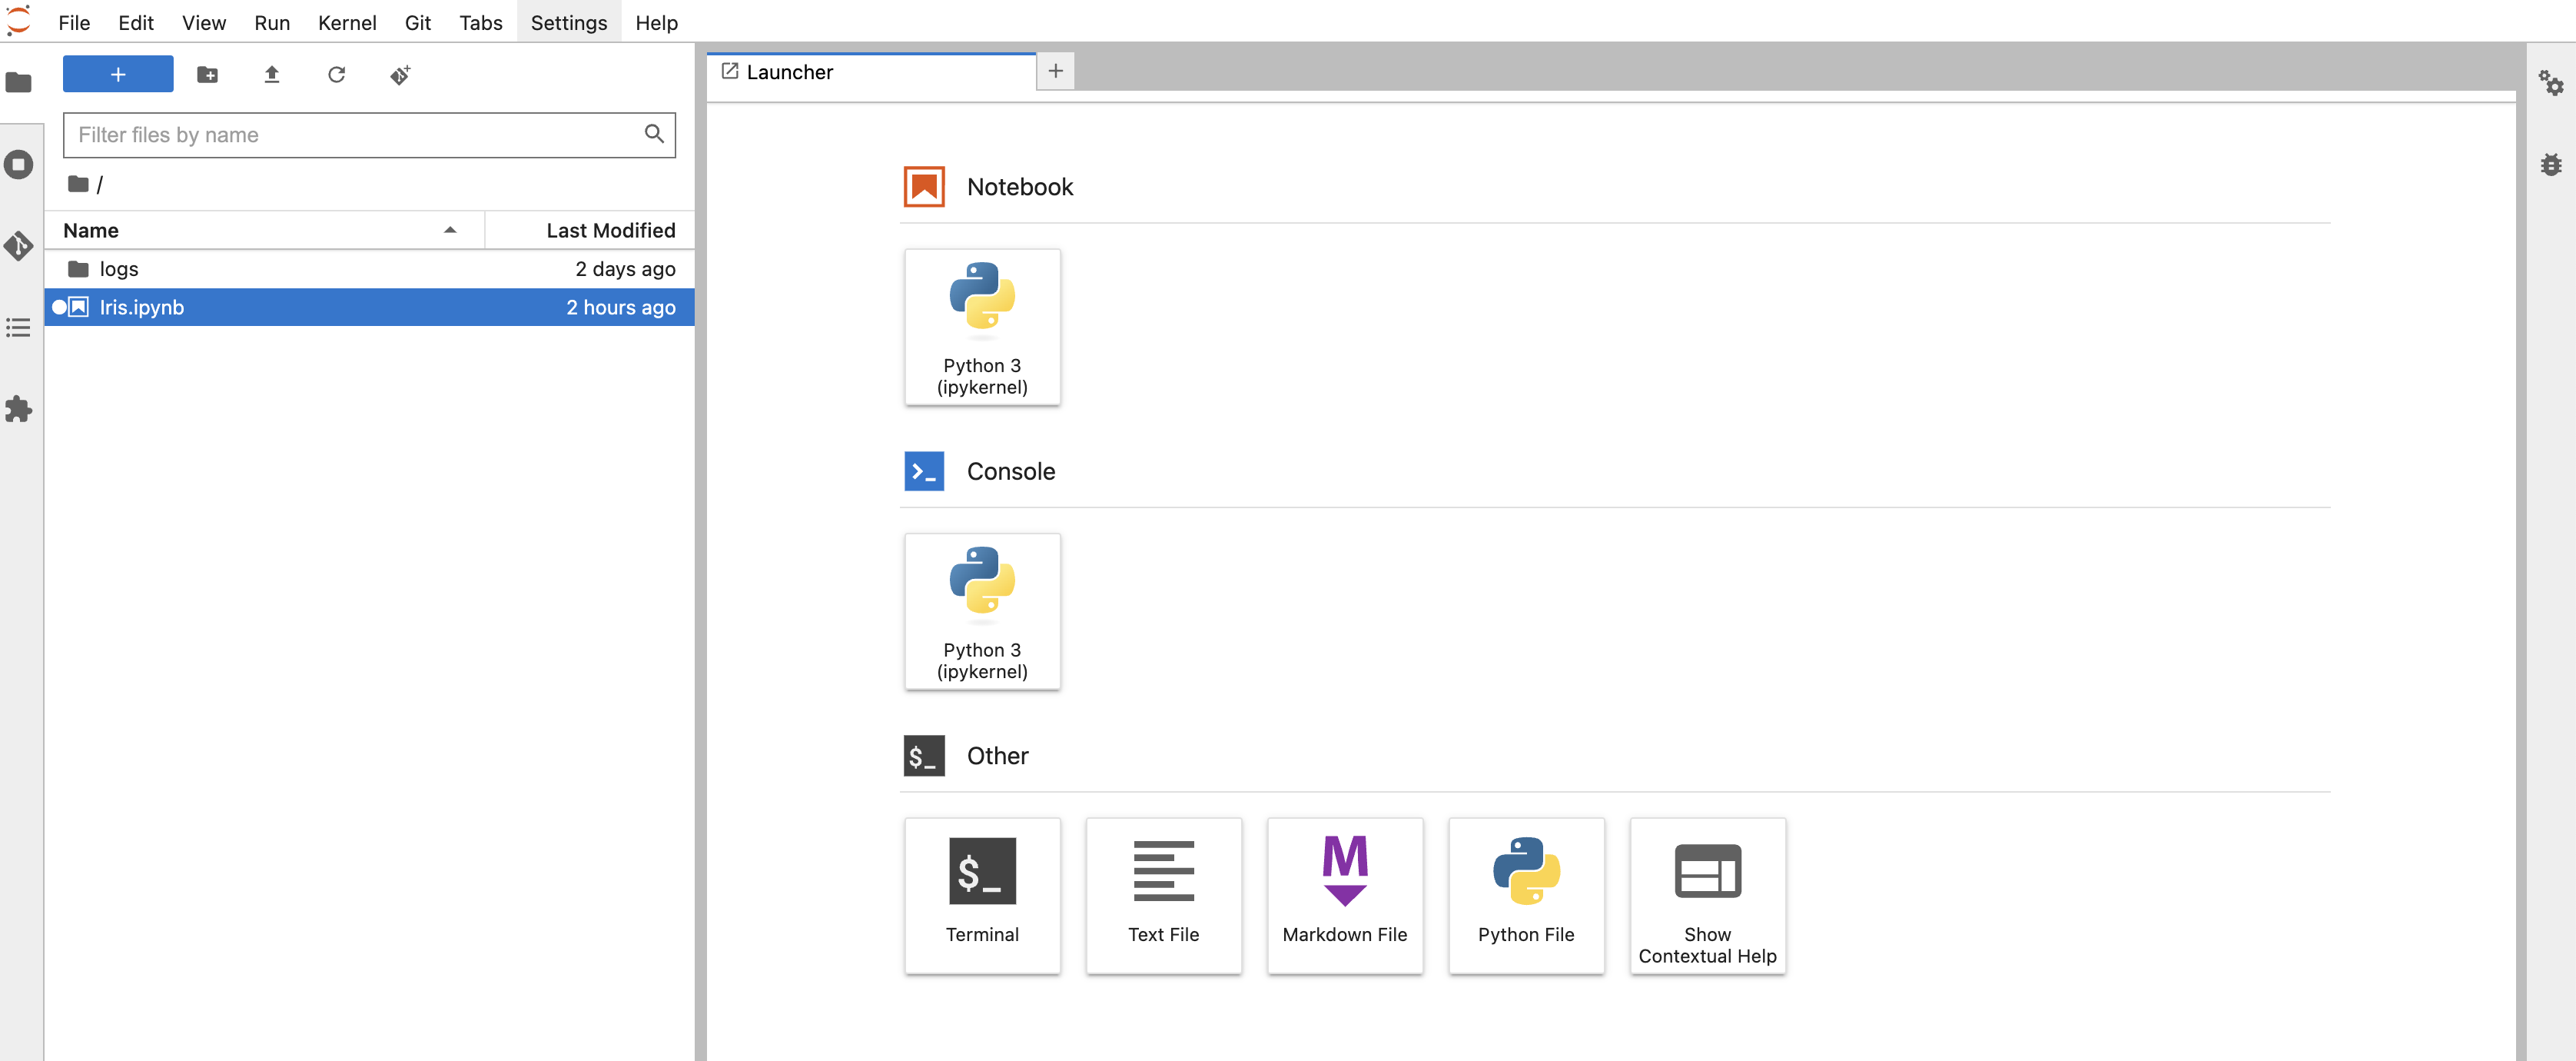Open the logs folder
This screenshot has height=1061, width=2576.
[119, 269]
